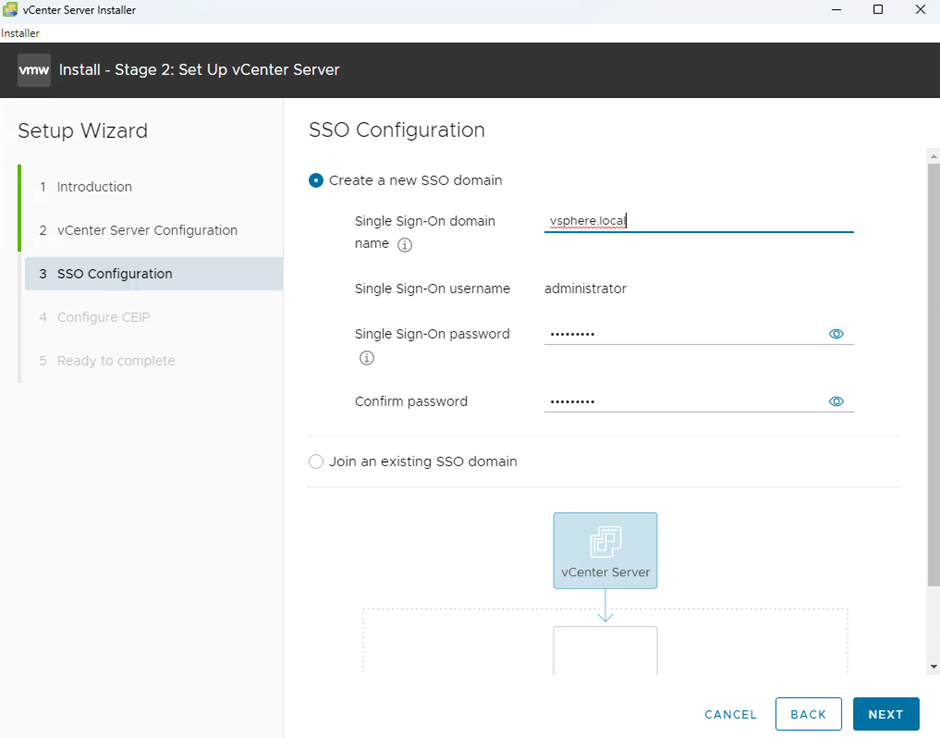Viewport: 940px width, 738px height.
Task: Focus the Single Sign-On password field
Action: point(685,334)
